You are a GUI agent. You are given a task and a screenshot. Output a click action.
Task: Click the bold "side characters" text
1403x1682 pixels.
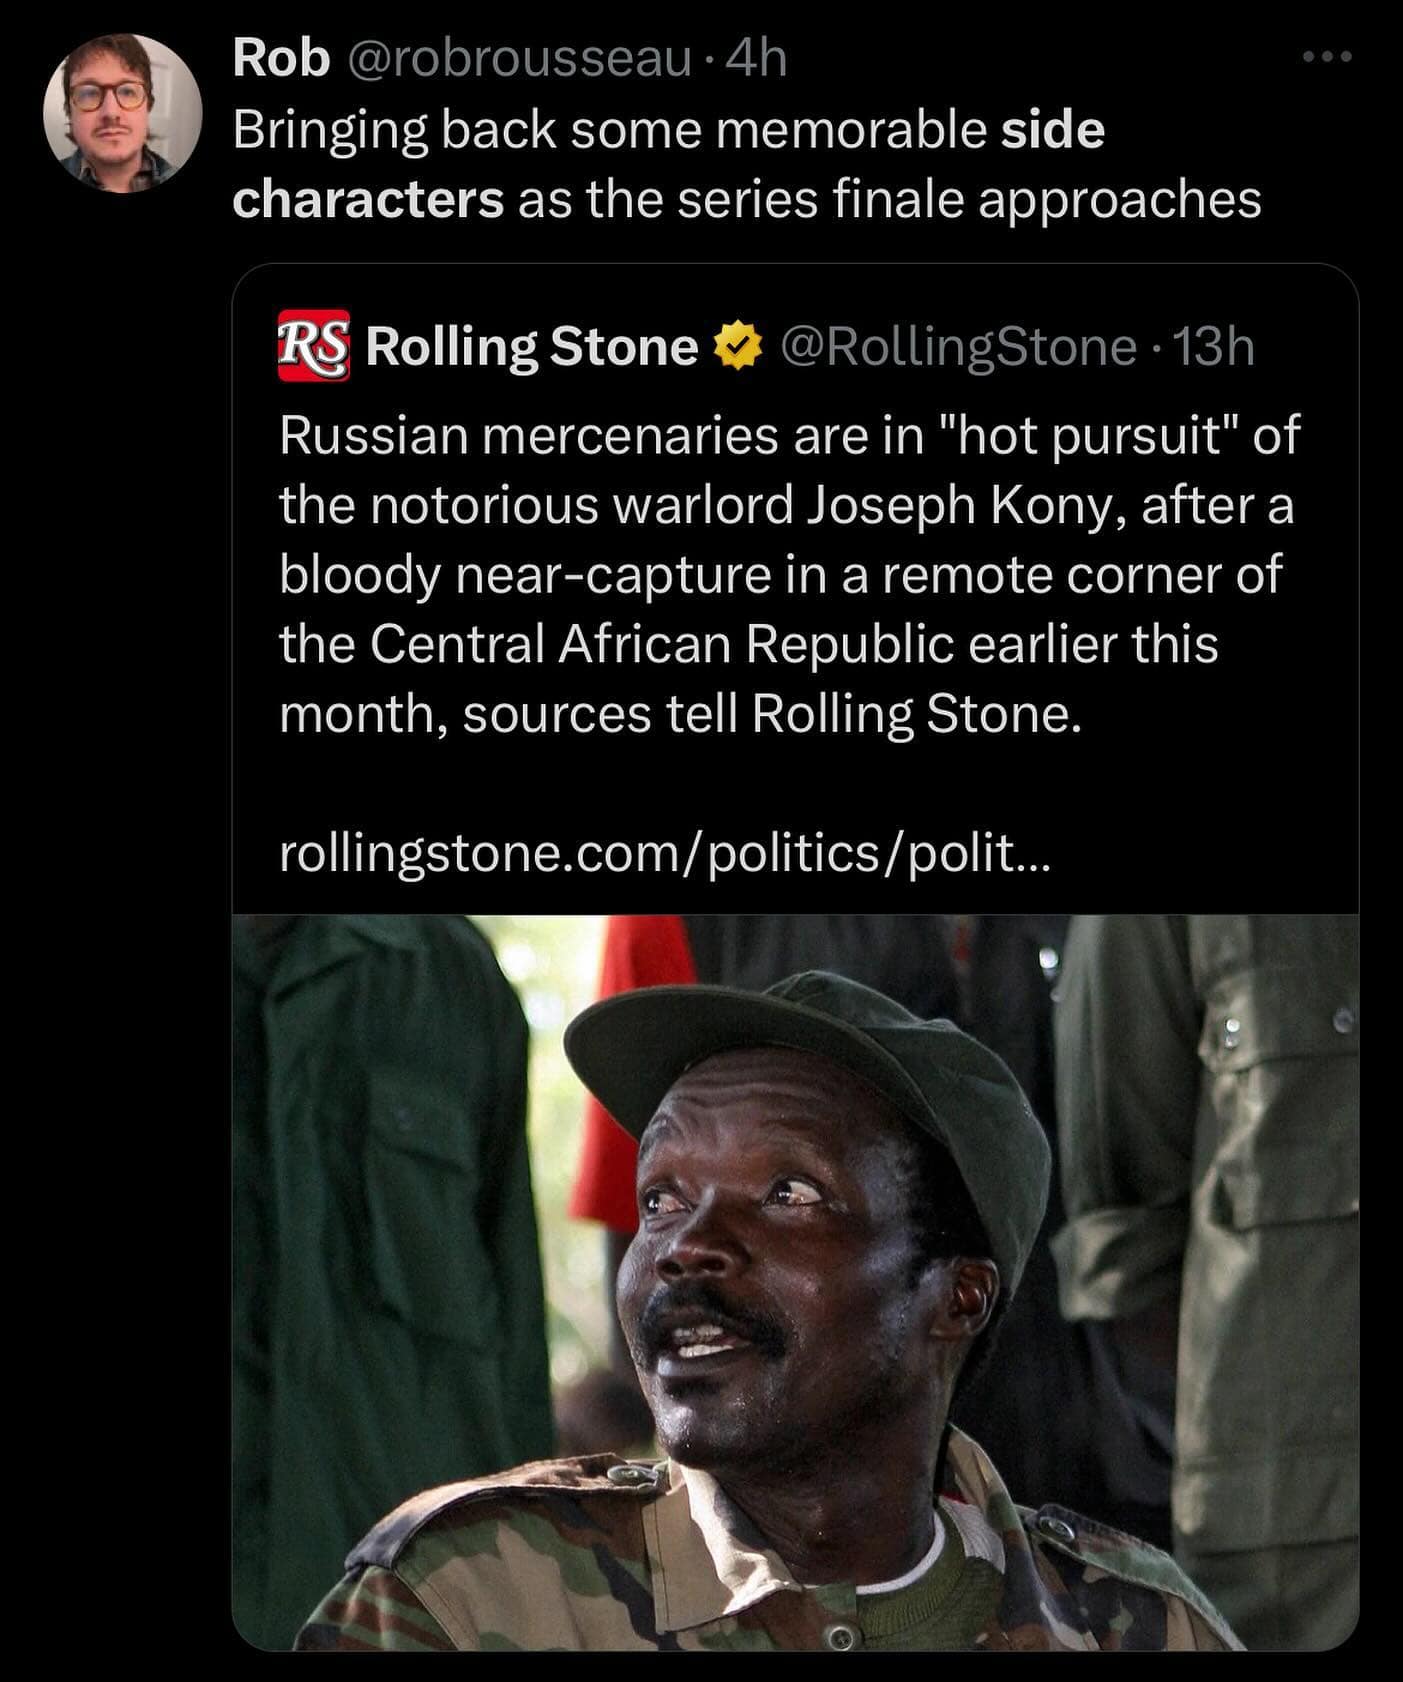pyautogui.click(x=668, y=165)
